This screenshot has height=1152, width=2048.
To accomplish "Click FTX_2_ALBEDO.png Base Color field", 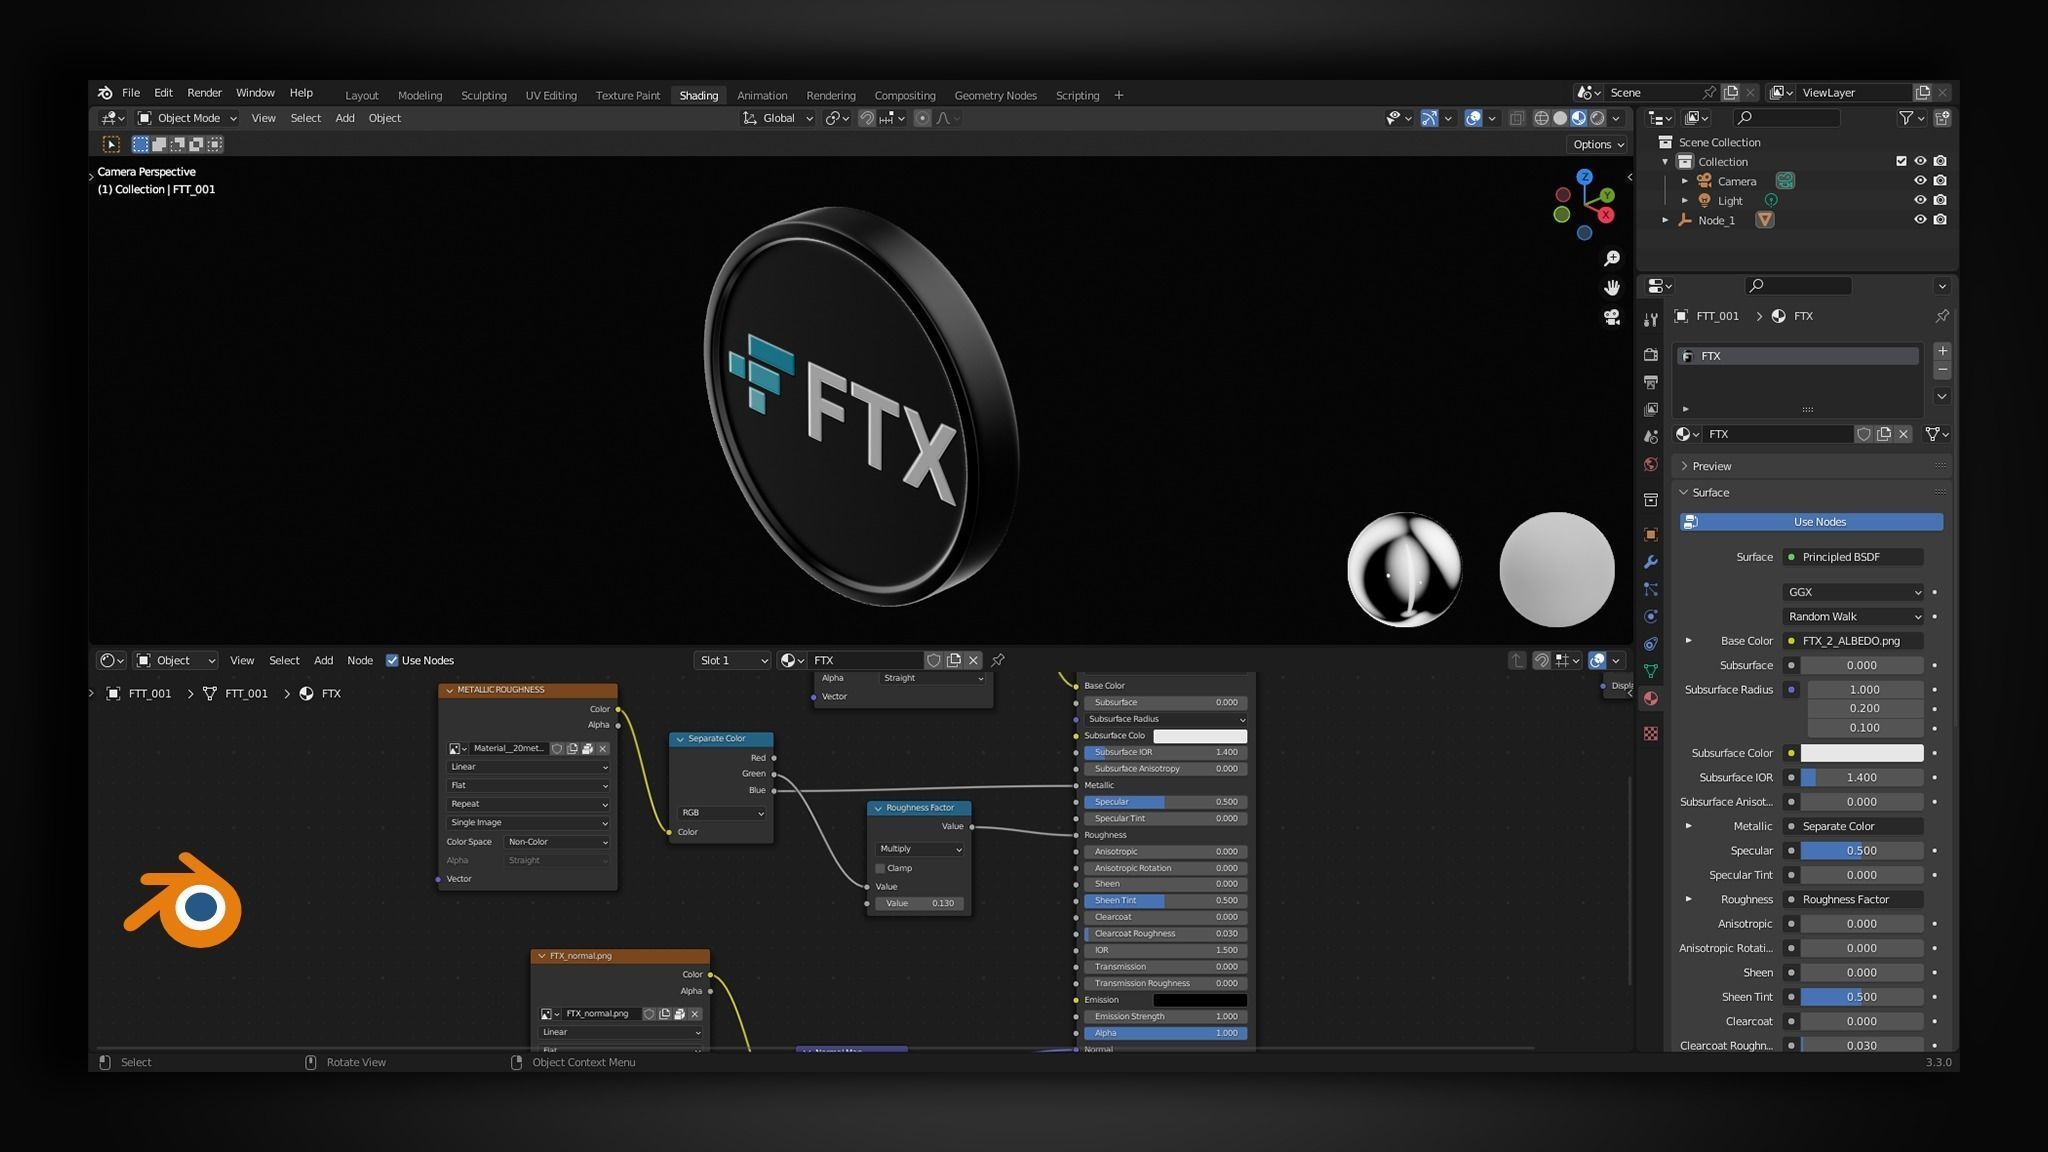I will pyautogui.click(x=1853, y=641).
